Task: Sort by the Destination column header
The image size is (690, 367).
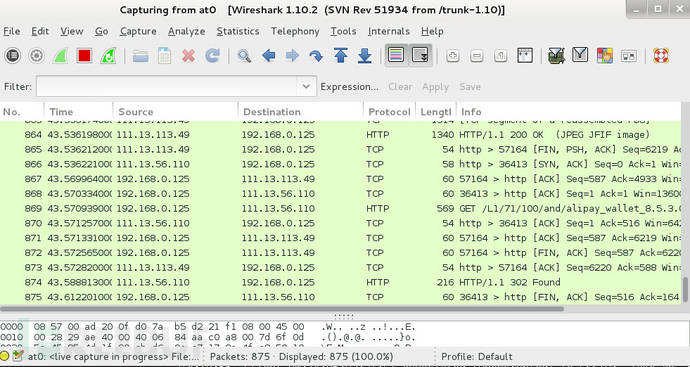Action: tap(301, 112)
